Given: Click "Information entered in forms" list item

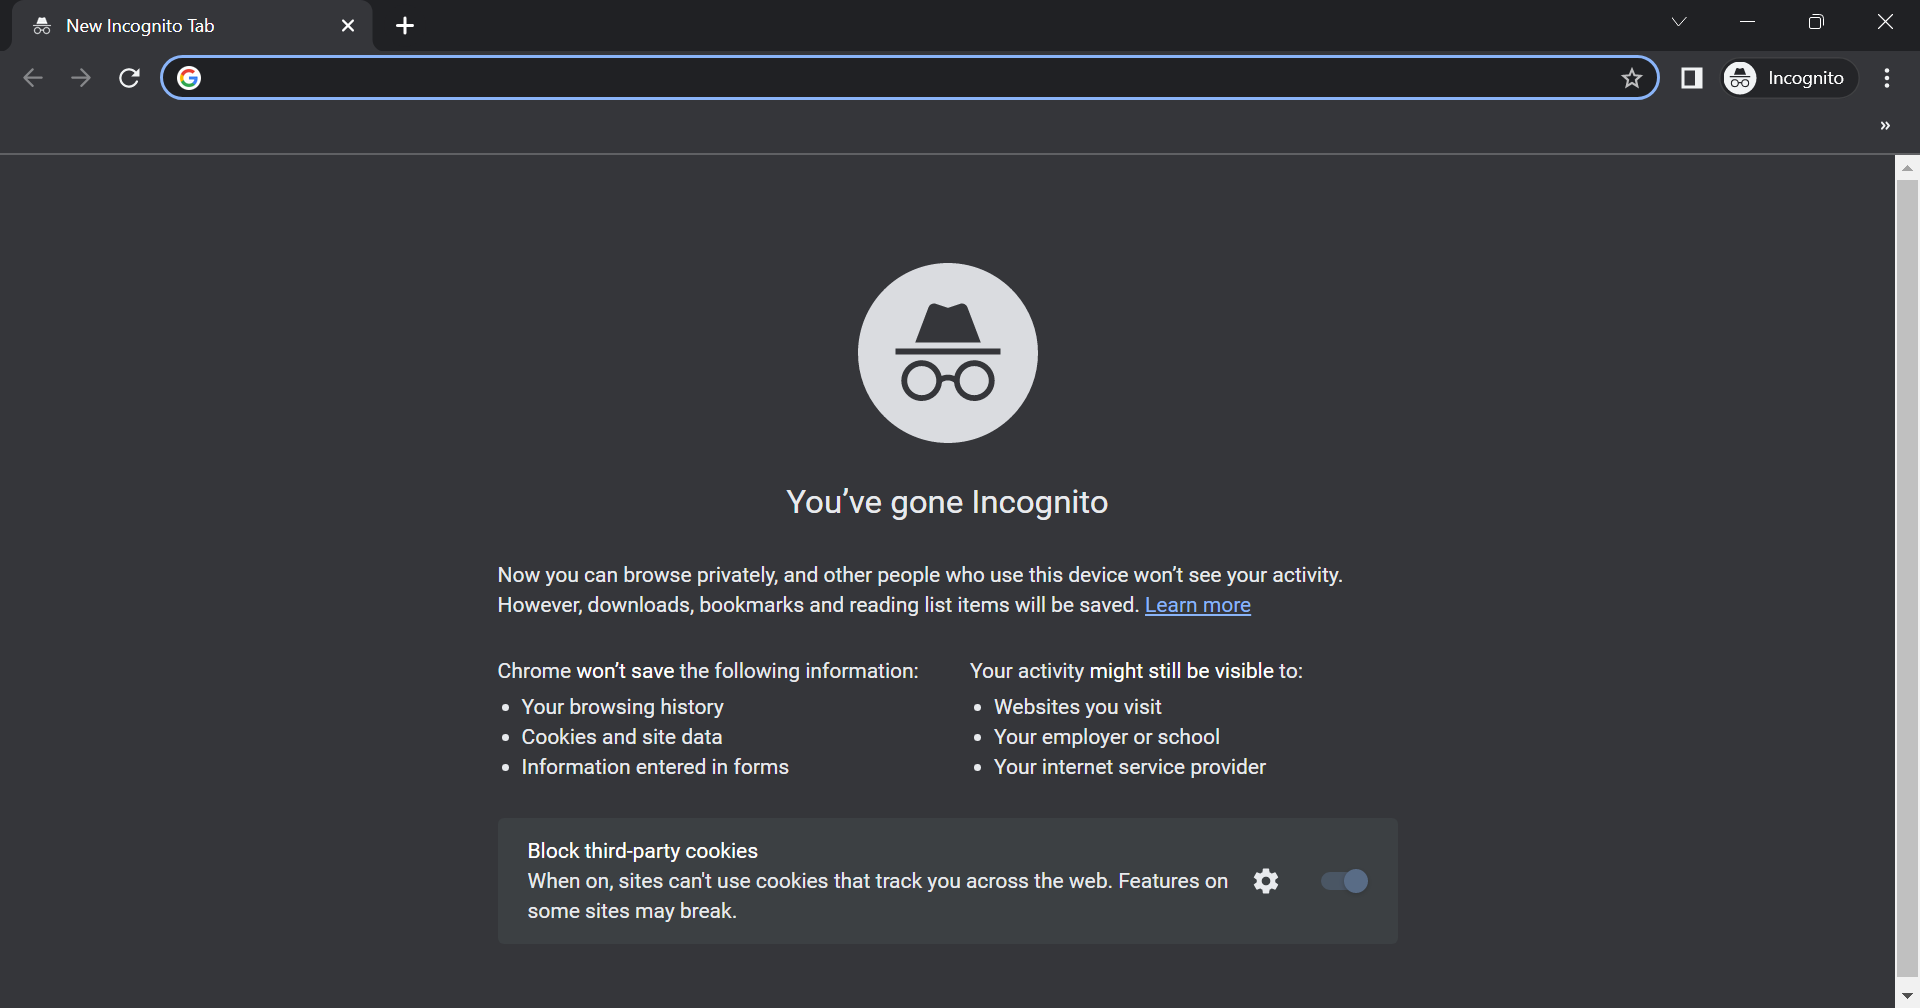Looking at the screenshot, I should coord(655,767).
